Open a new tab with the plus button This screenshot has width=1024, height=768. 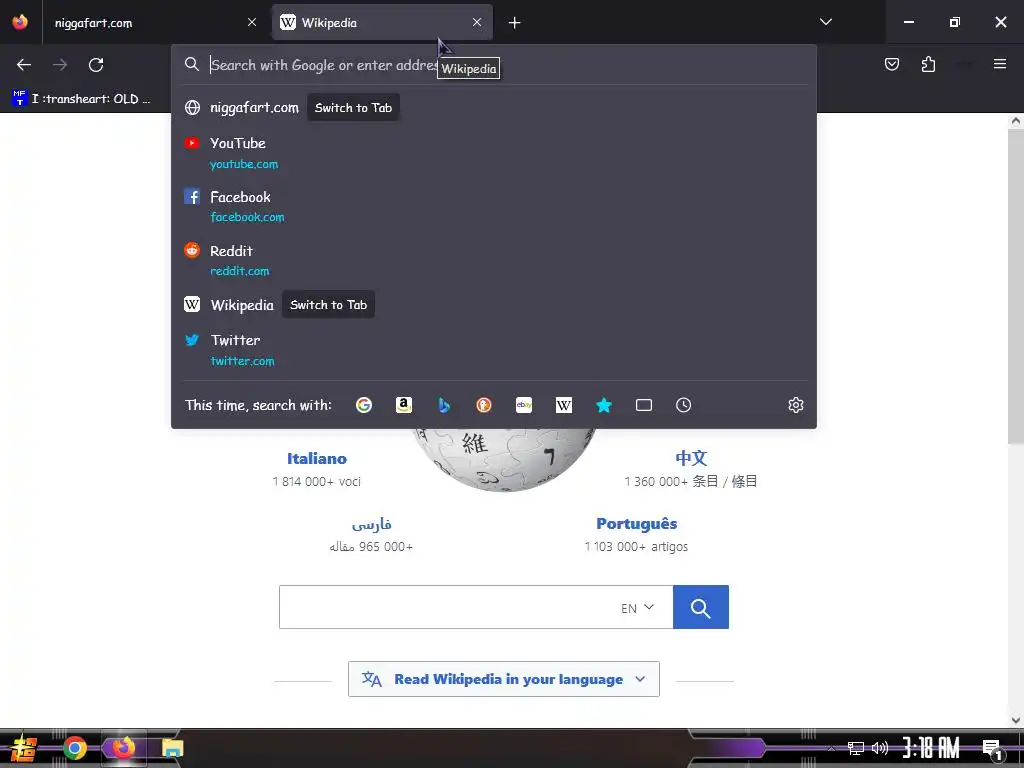(x=514, y=23)
